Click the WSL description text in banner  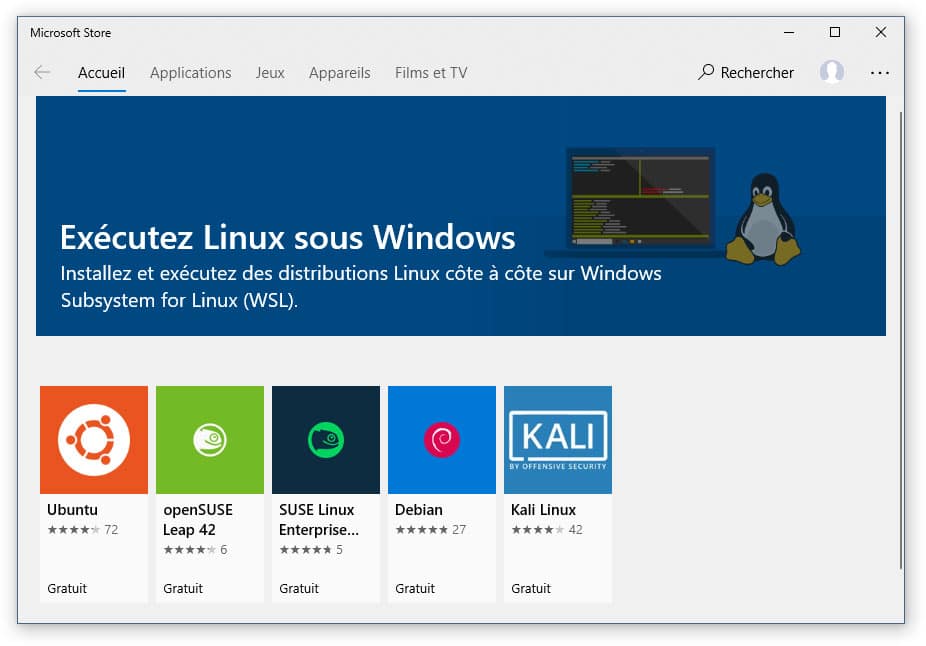tap(361, 287)
